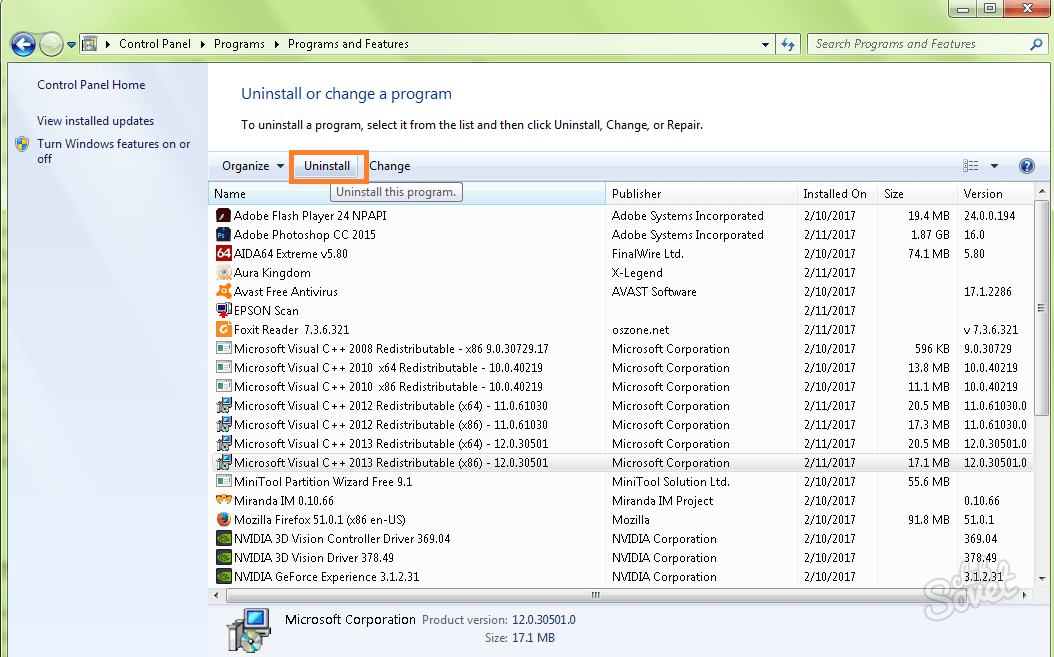Image resolution: width=1054 pixels, height=657 pixels.
Task: Click the Forward navigation arrow
Action: click(51, 45)
